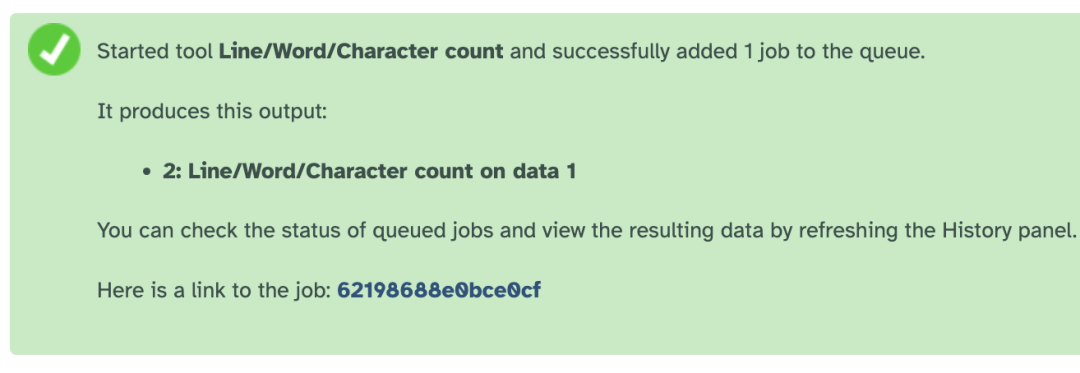
Task: Click the white check inside the green circle
Action: (x=54, y=49)
